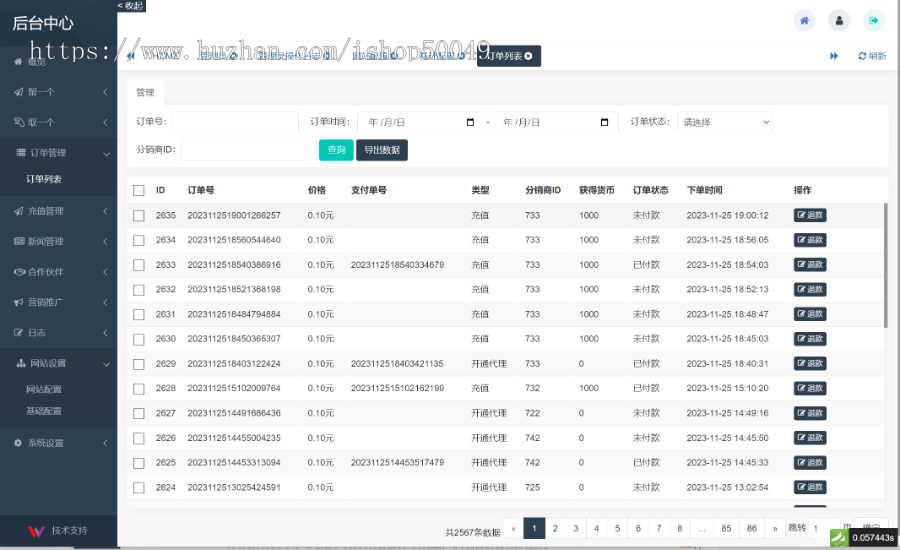
Task: Click the 下单时间 column header
Action: pos(704,190)
